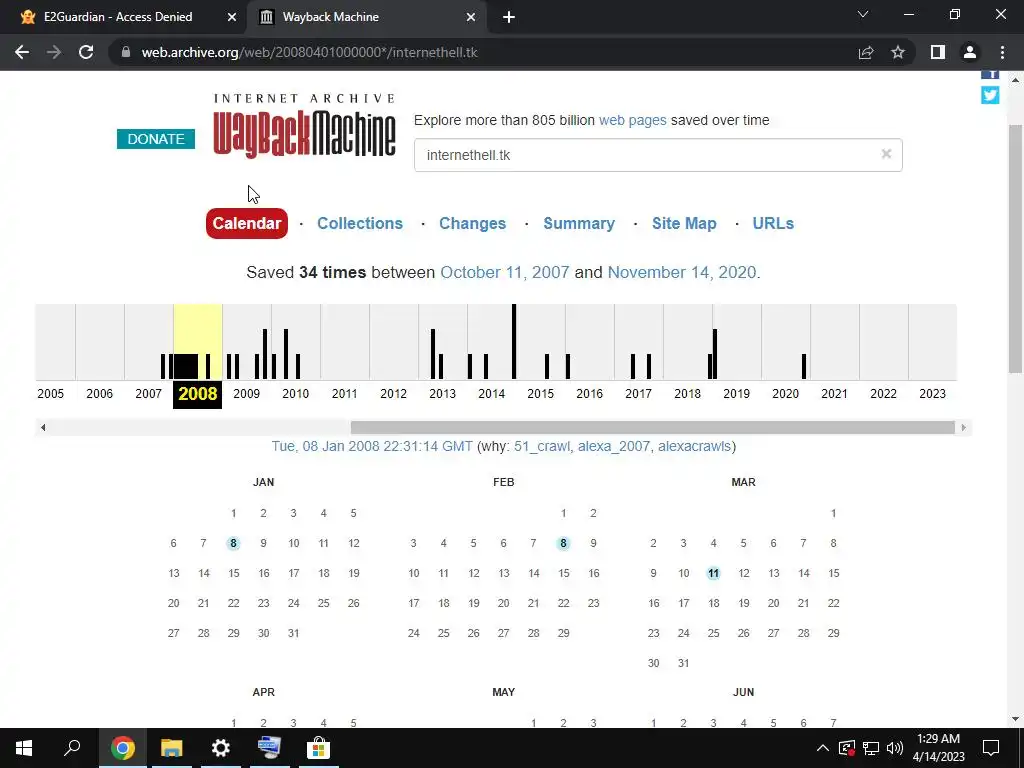Reload the current page
This screenshot has width=1024, height=768.
coord(86,52)
